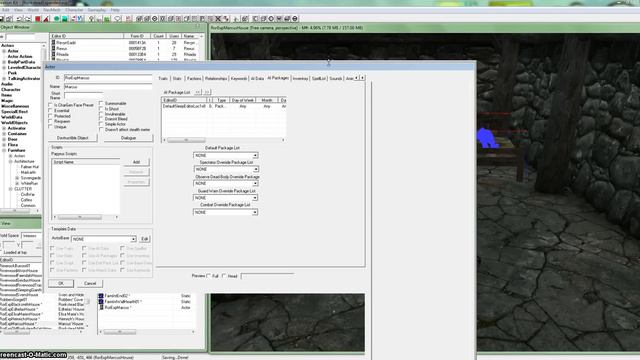Open the Factions tab
640x360 pixels.
point(194,78)
